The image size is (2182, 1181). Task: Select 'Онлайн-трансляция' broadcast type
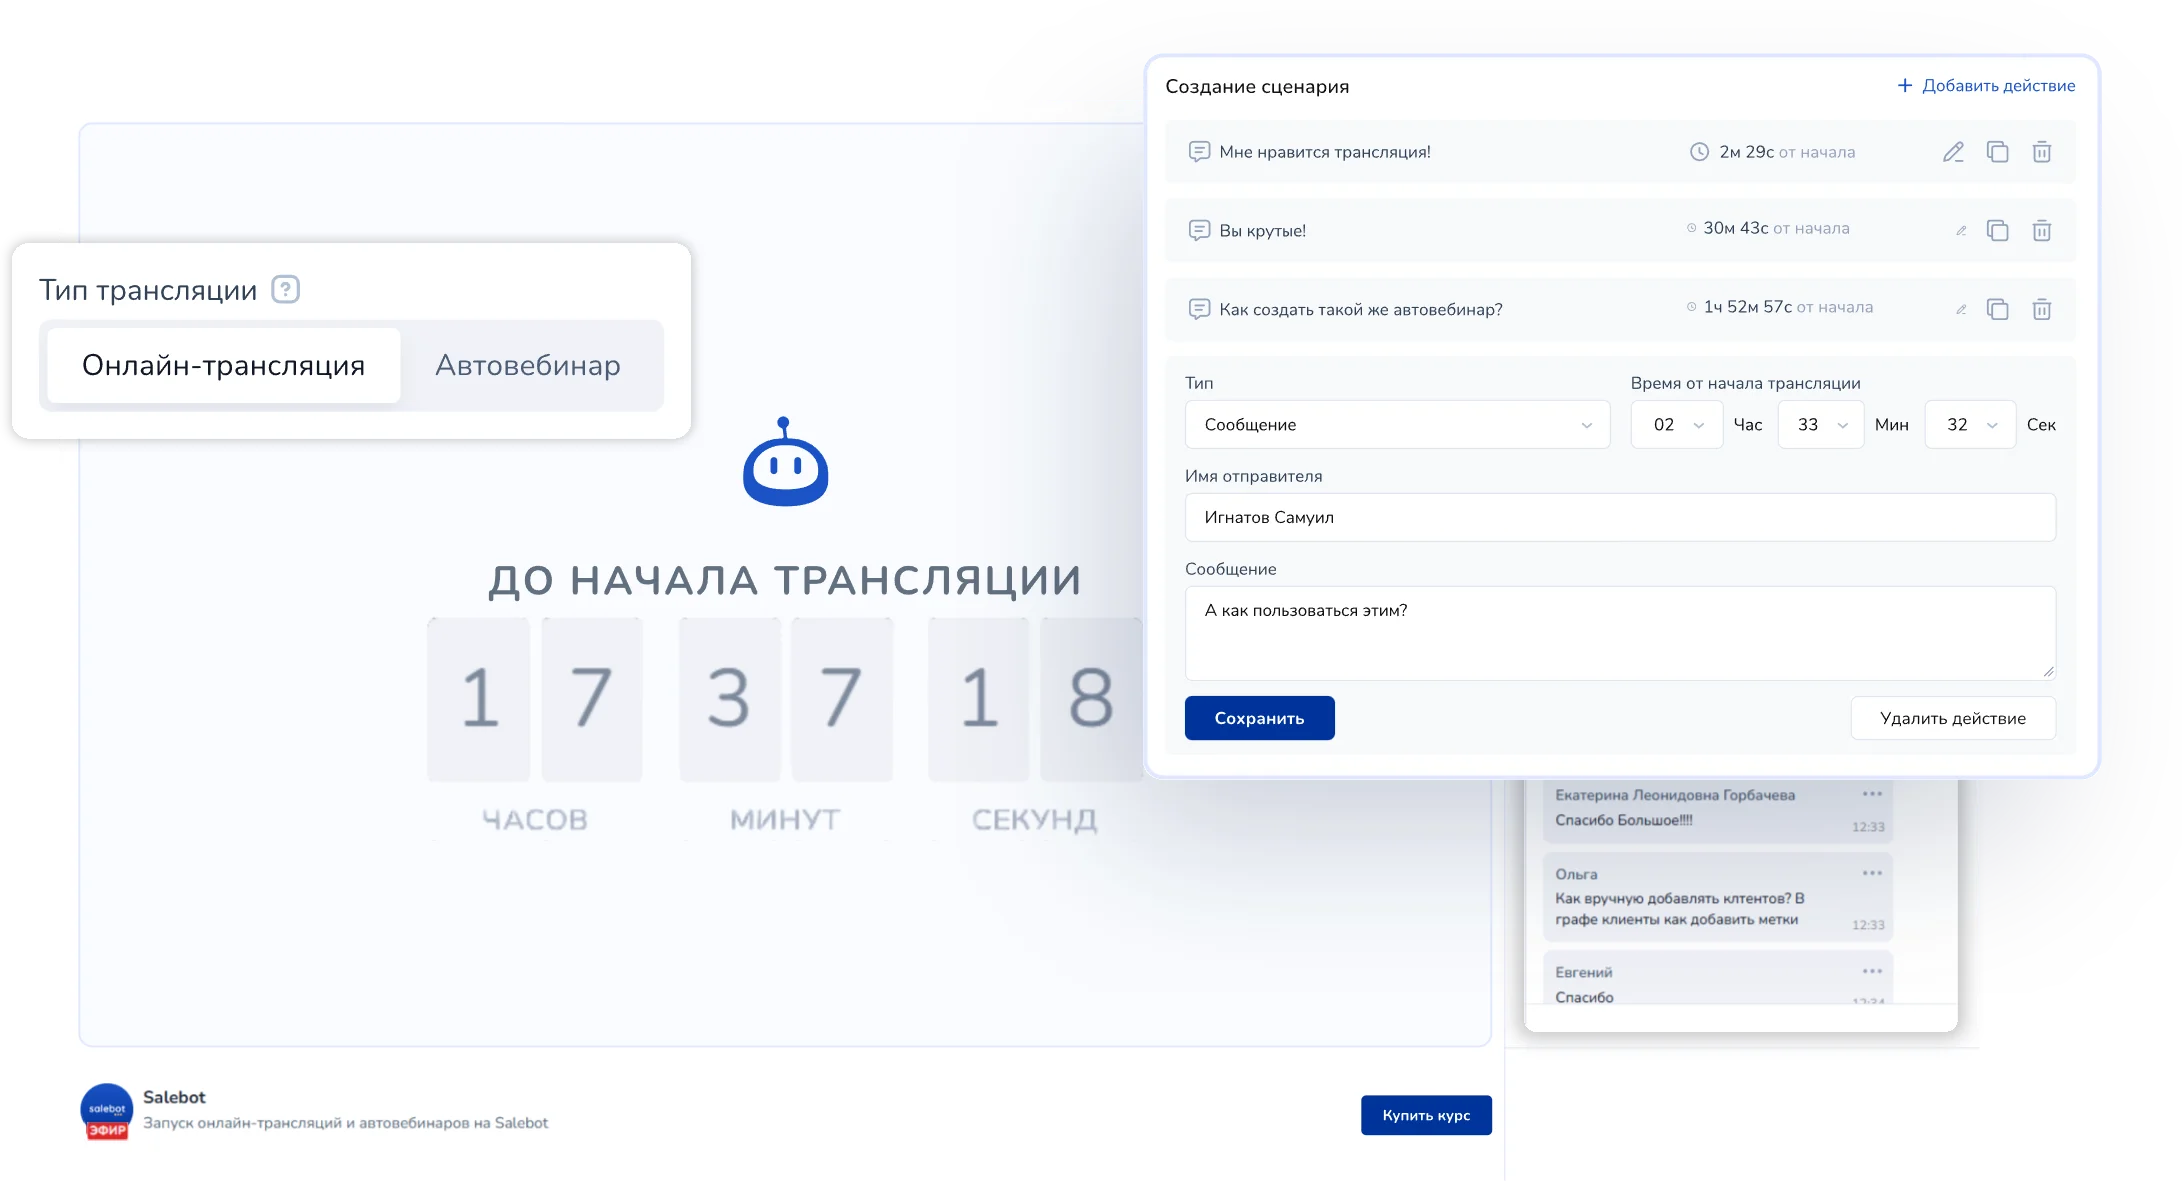(x=224, y=366)
